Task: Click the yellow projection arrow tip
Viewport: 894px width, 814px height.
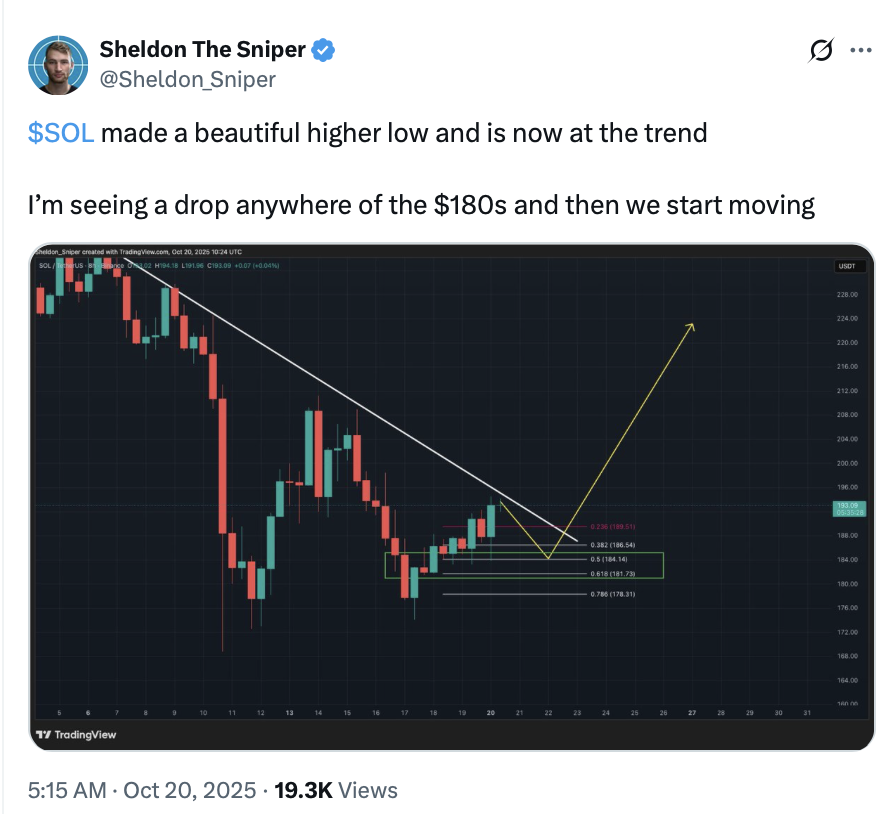Action: (x=692, y=325)
